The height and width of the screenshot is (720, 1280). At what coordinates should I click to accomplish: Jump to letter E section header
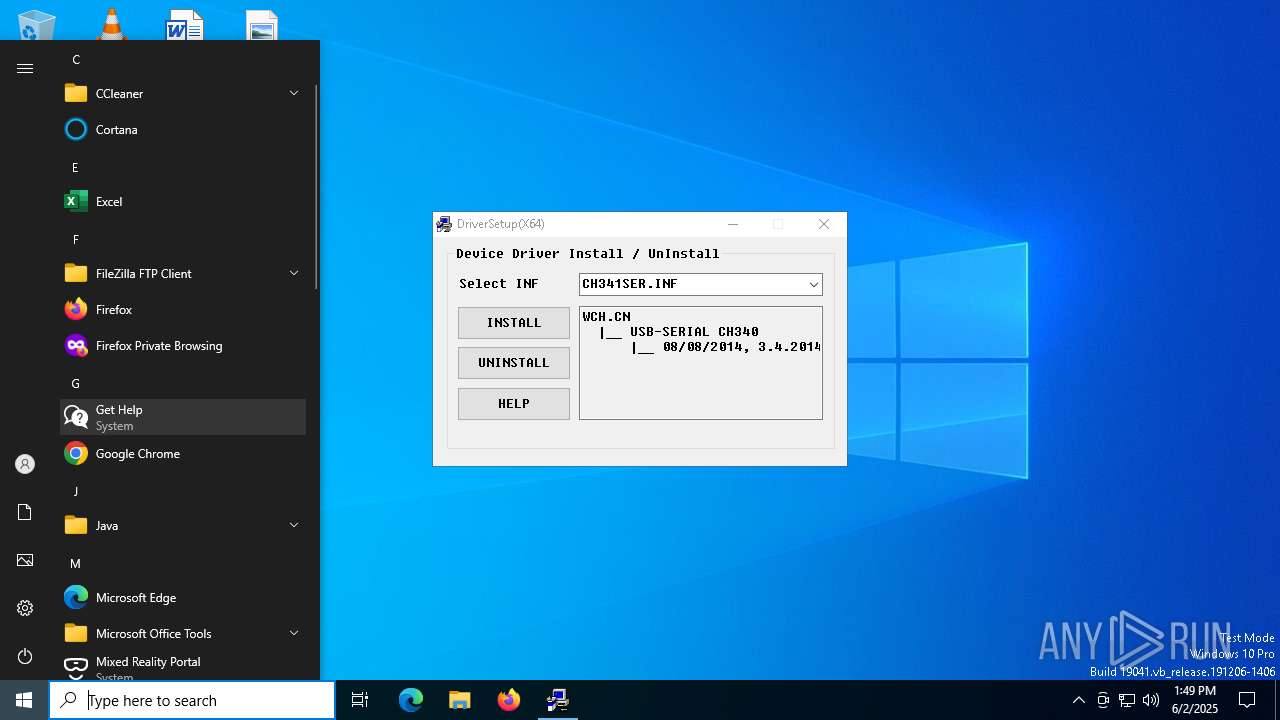(75, 168)
